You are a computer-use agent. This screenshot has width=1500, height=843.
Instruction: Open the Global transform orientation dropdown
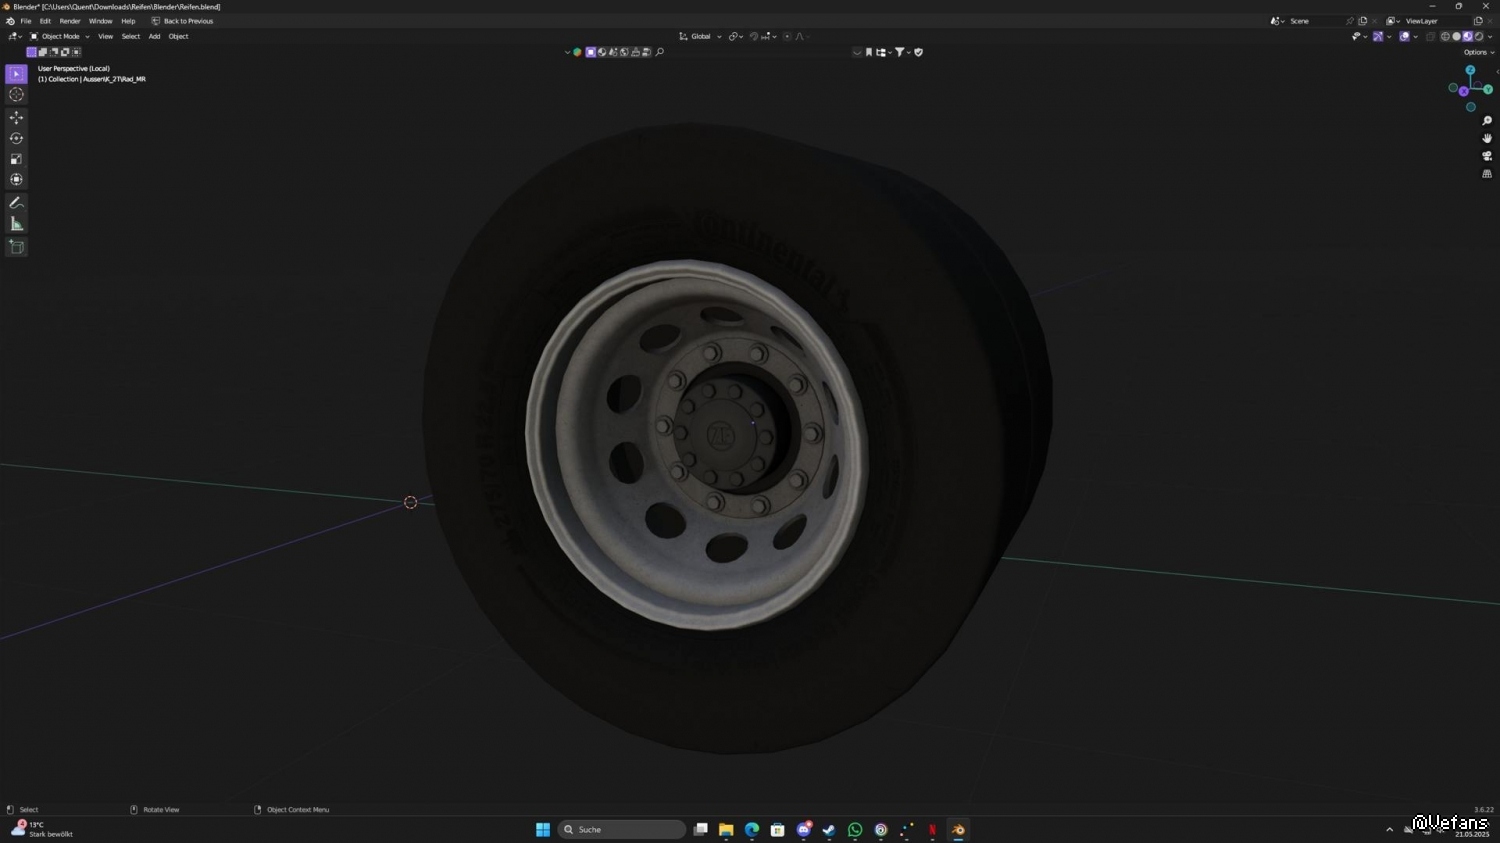(700, 37)
